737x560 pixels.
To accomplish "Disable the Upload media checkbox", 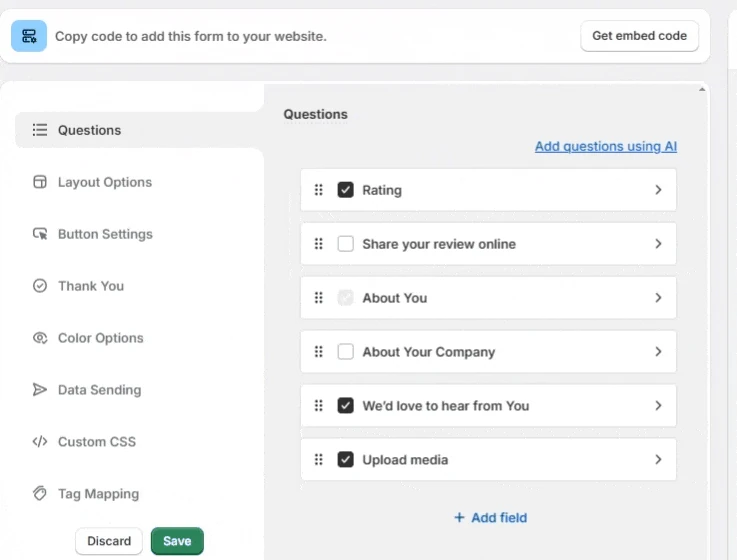I will (x=345, y=459).
